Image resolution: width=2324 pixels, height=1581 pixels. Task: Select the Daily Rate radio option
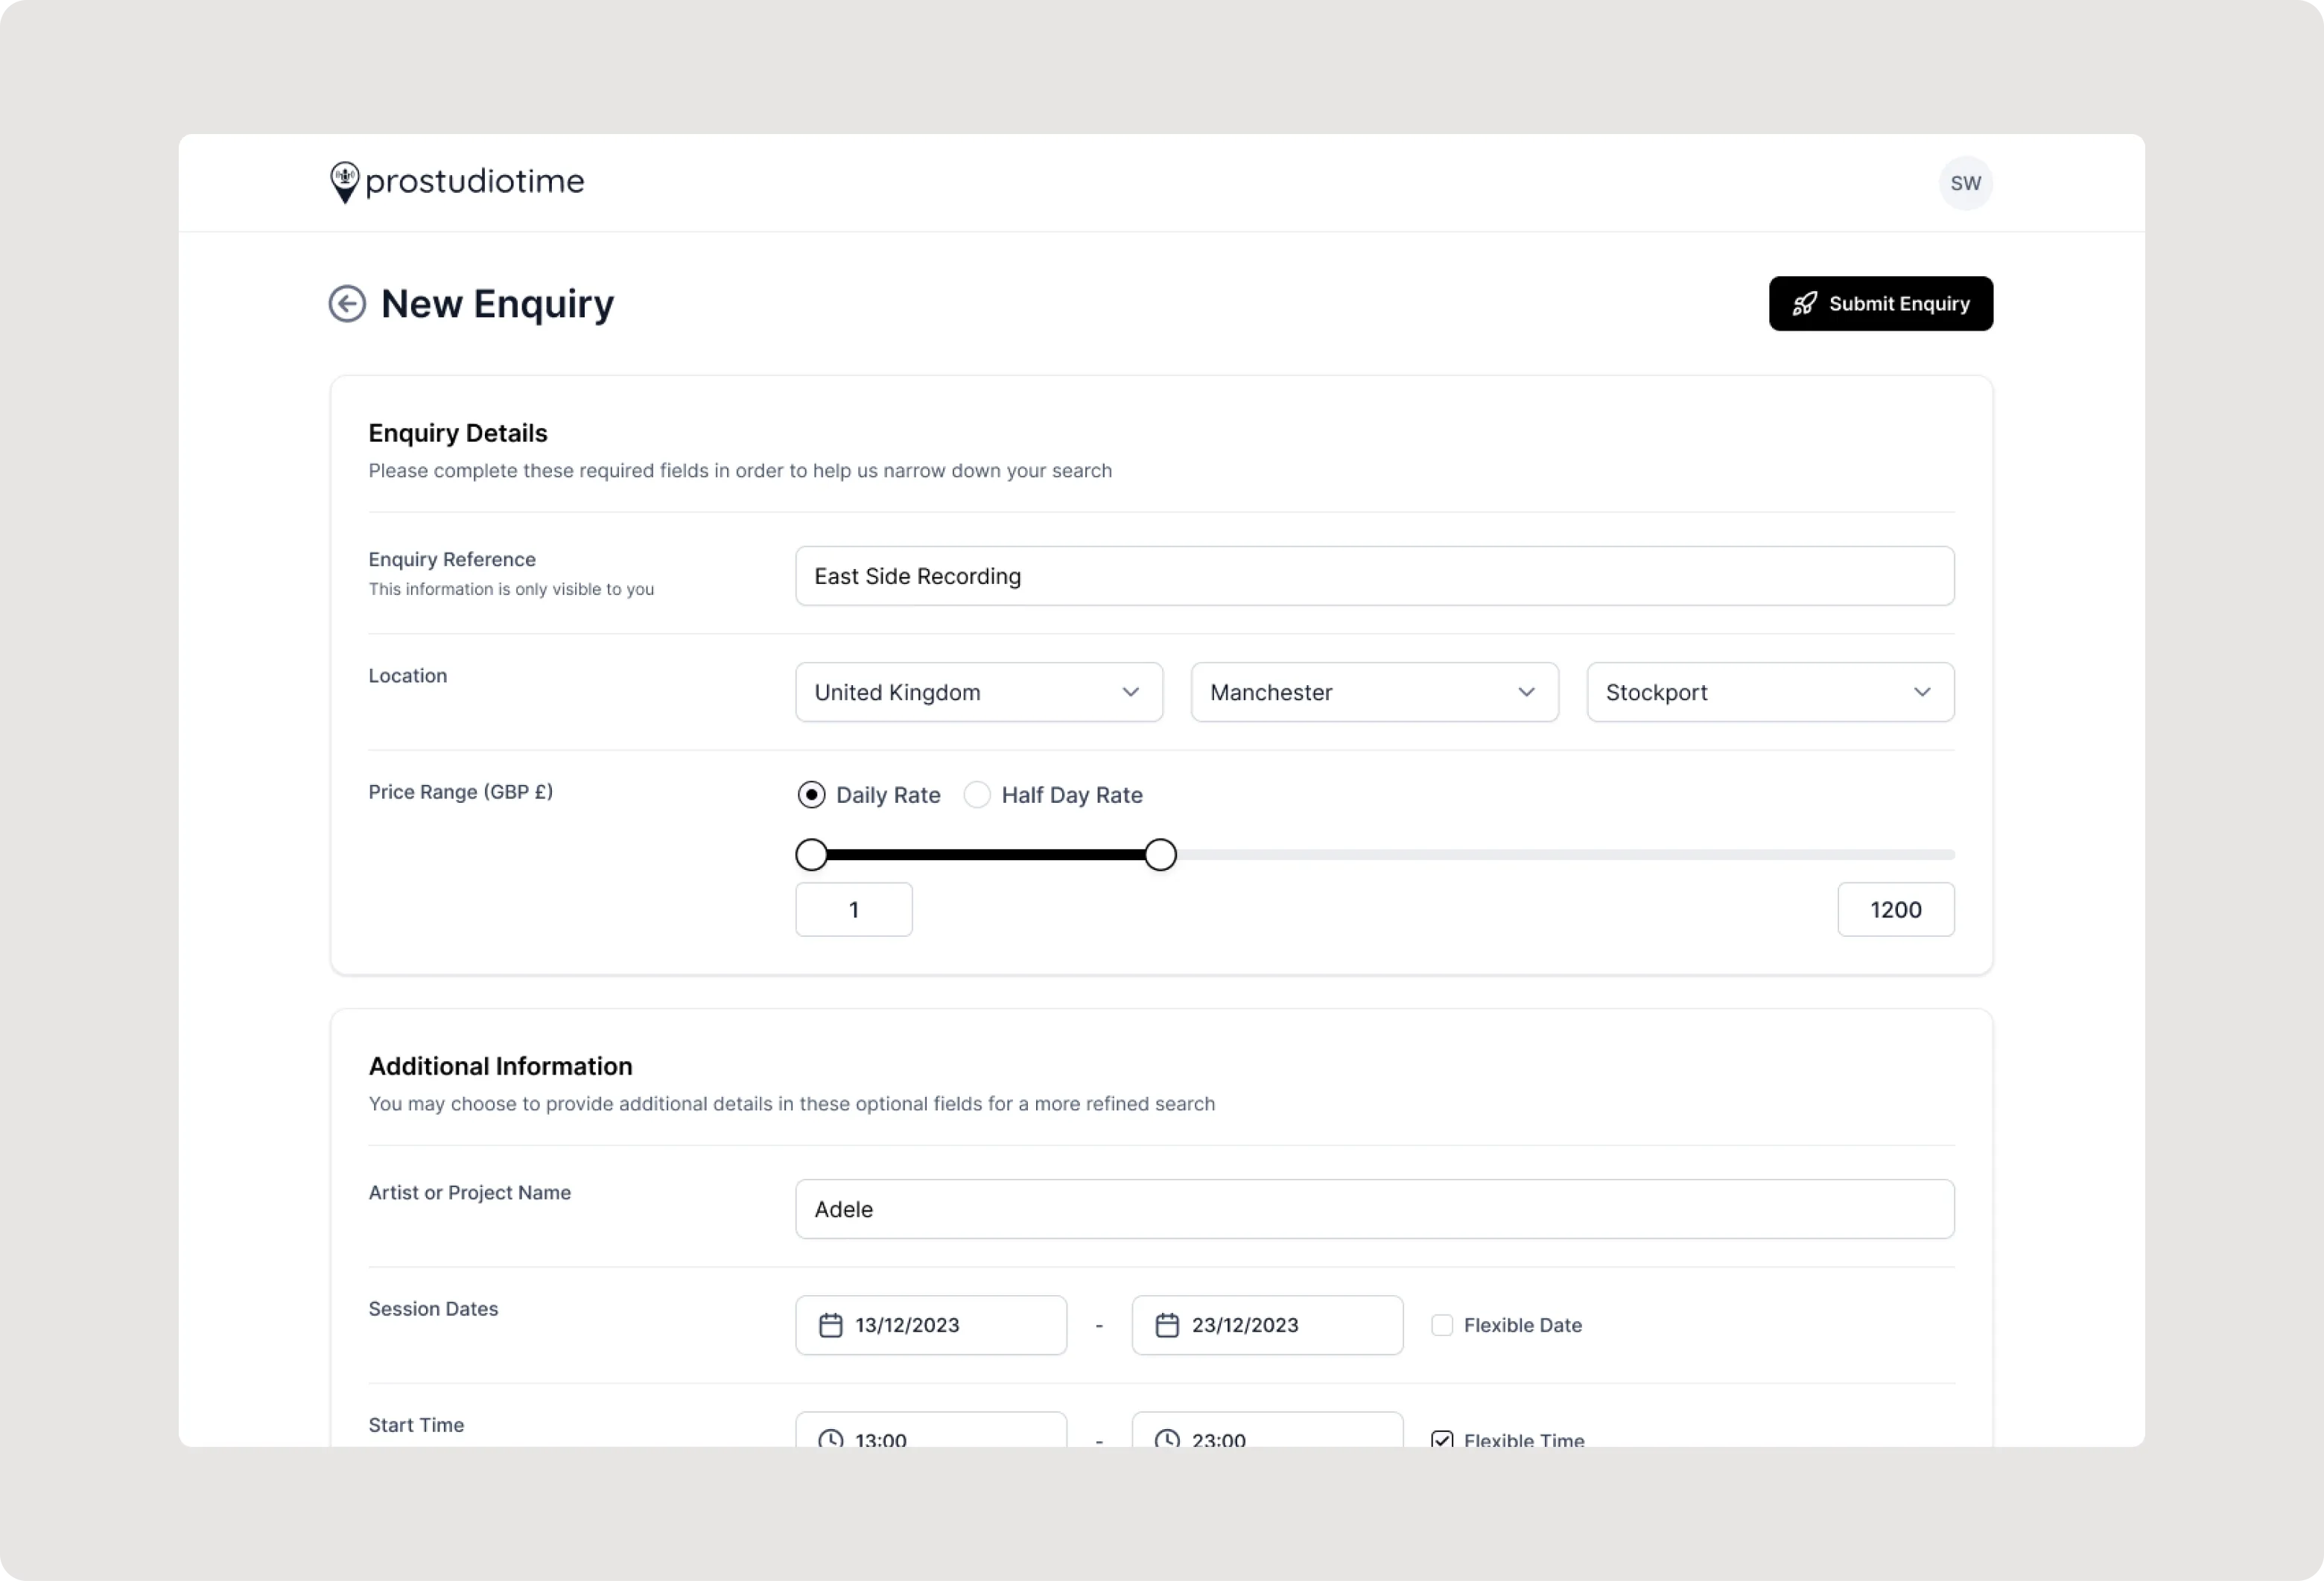[x=811, y=795]
